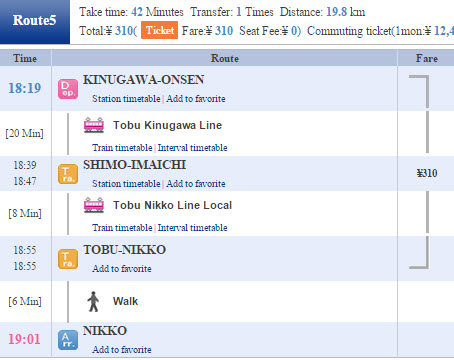454x360 pixels.
Task: Open Train timetable for Tobu Nikko Line Local
Action: (122, 228)
